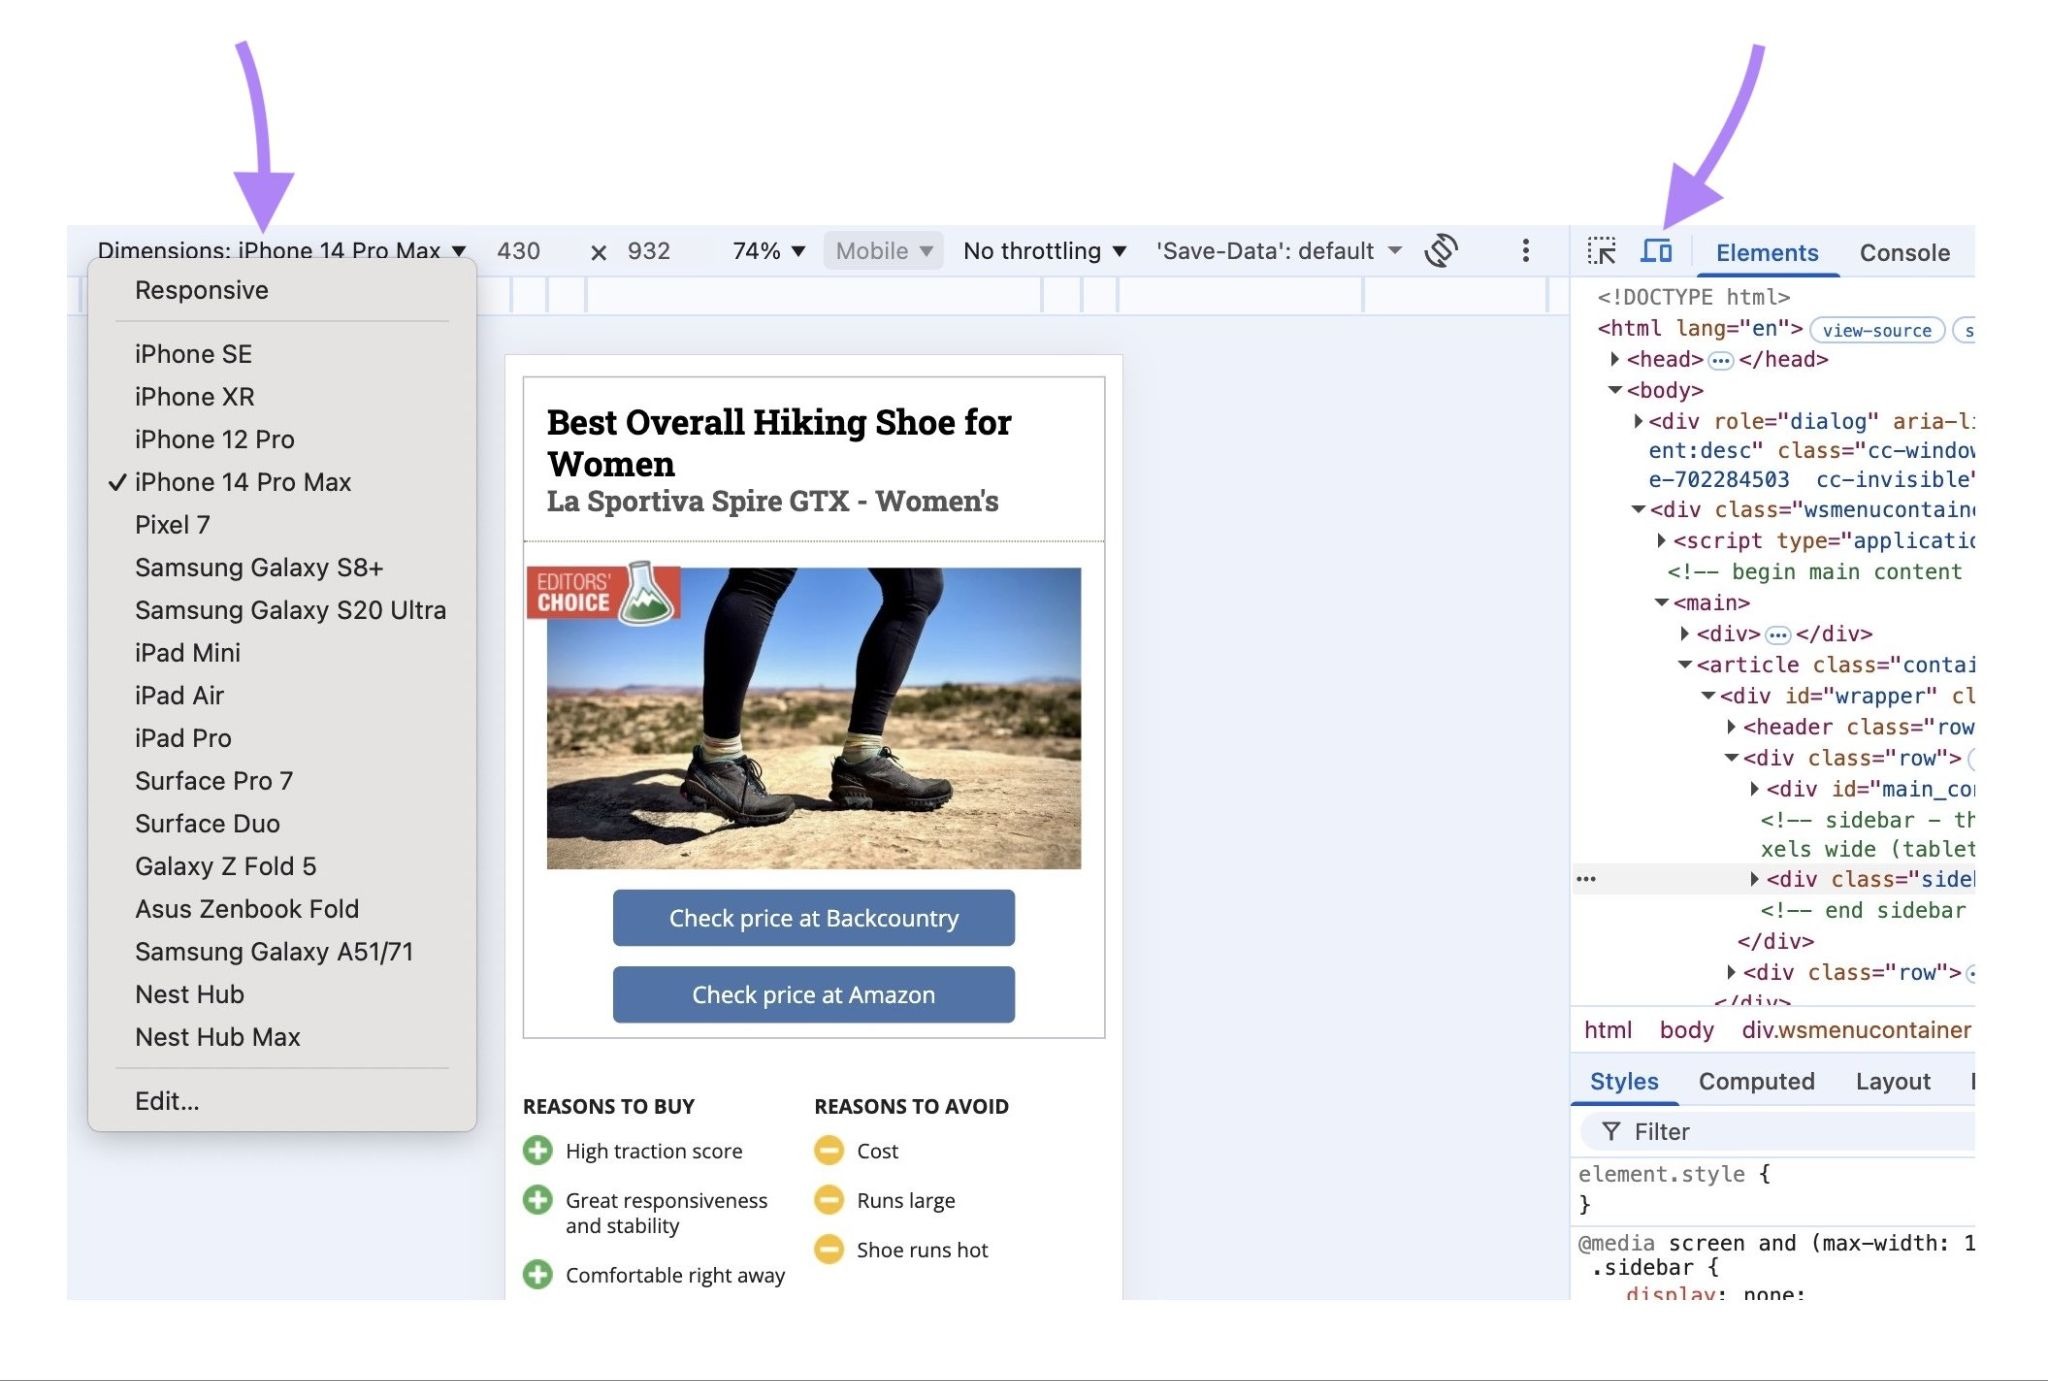This screenshot has width=2048, height=1381.
Task: Click the Check price at Backcountry button
Action: point(813,918)
